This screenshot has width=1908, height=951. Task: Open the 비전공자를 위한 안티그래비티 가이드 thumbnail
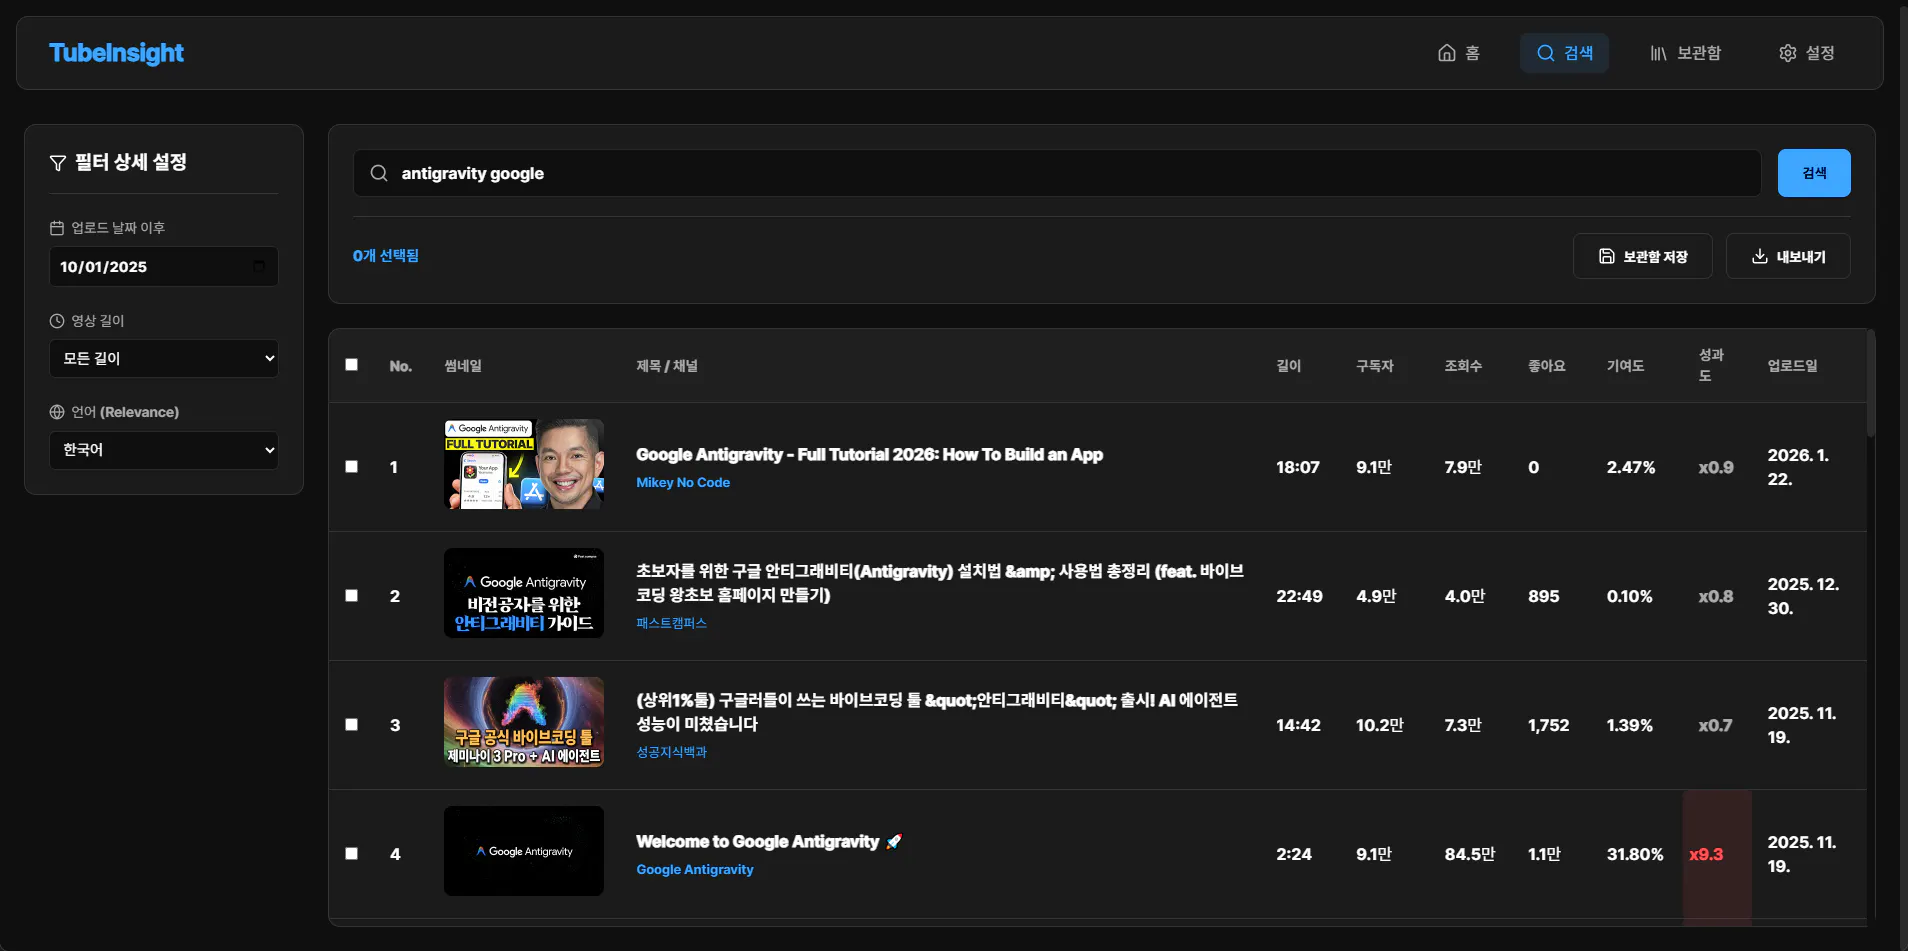[524, 593]
